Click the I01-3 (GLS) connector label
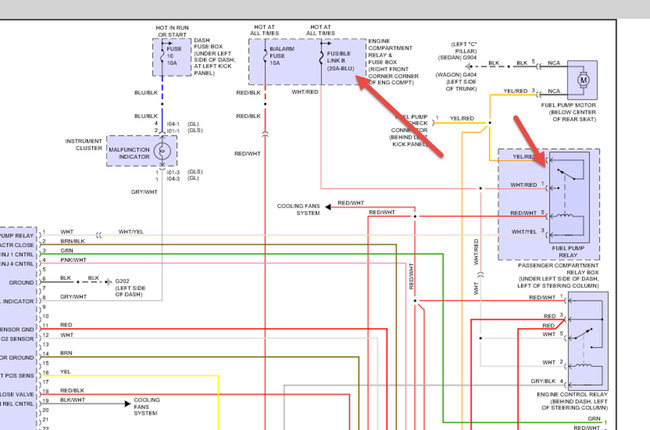Screen dimensions: 650x430 pyautogui.click(x=184, y=172)
